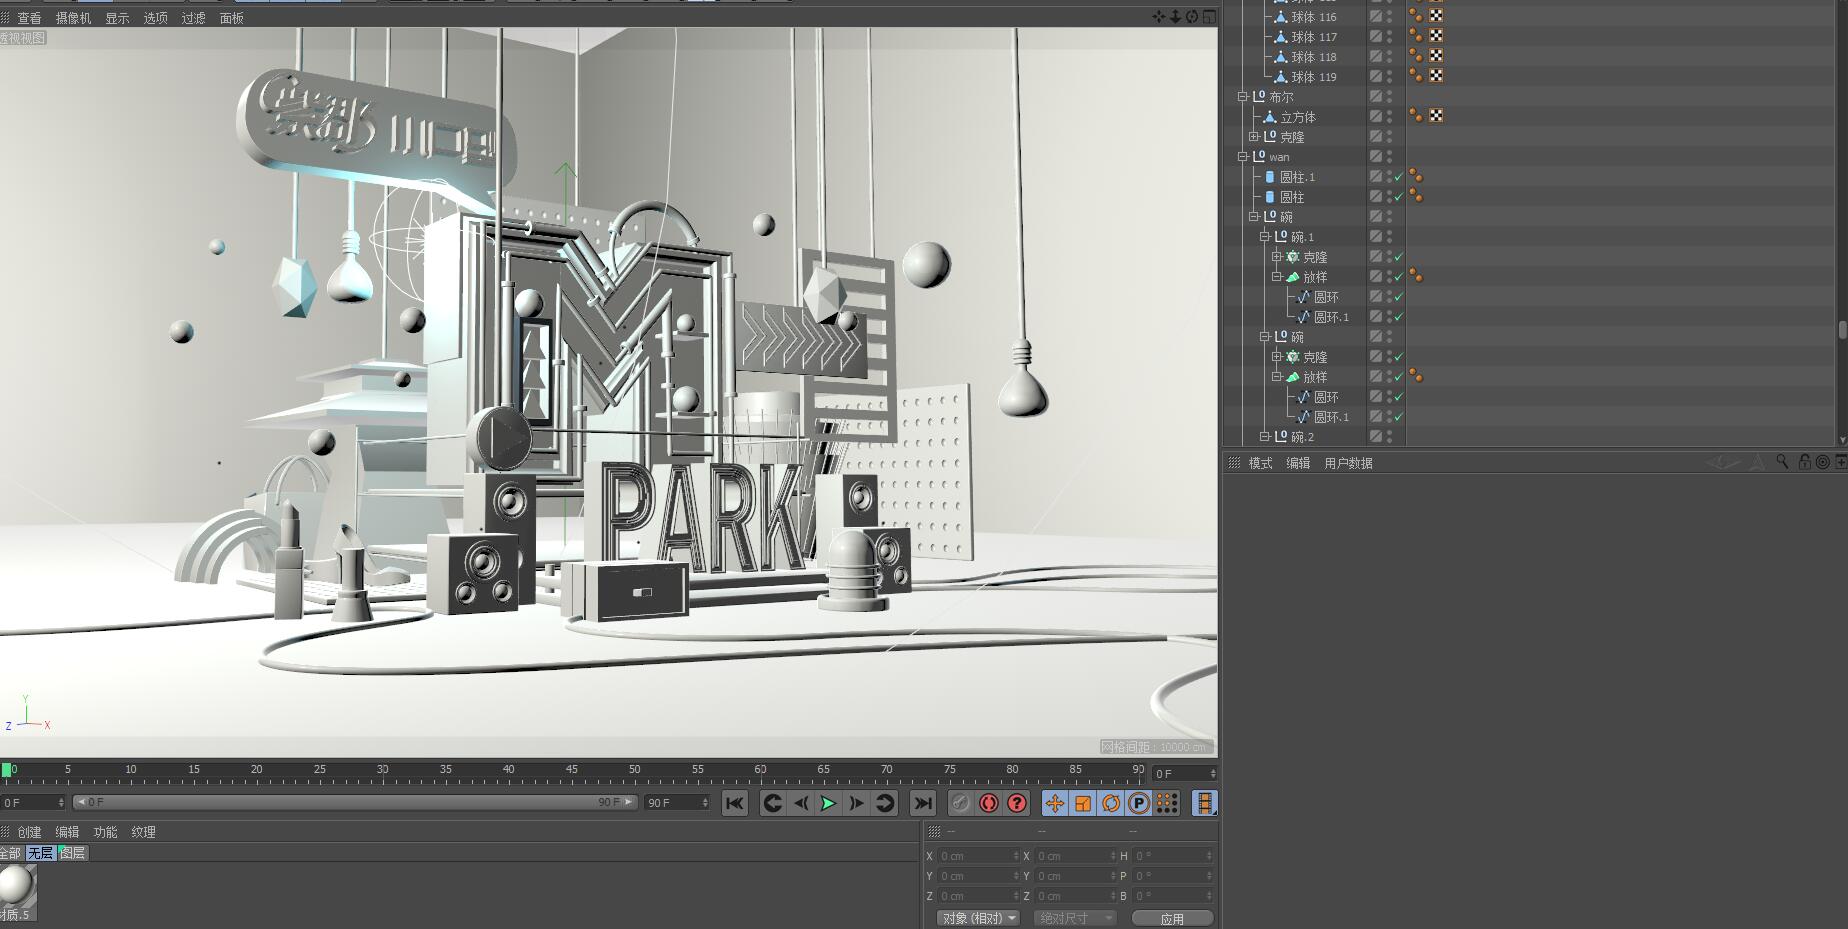Click the filmstrip playback rate icon
This screenshot has height=929, width=1848.
tap(1205, 803)
